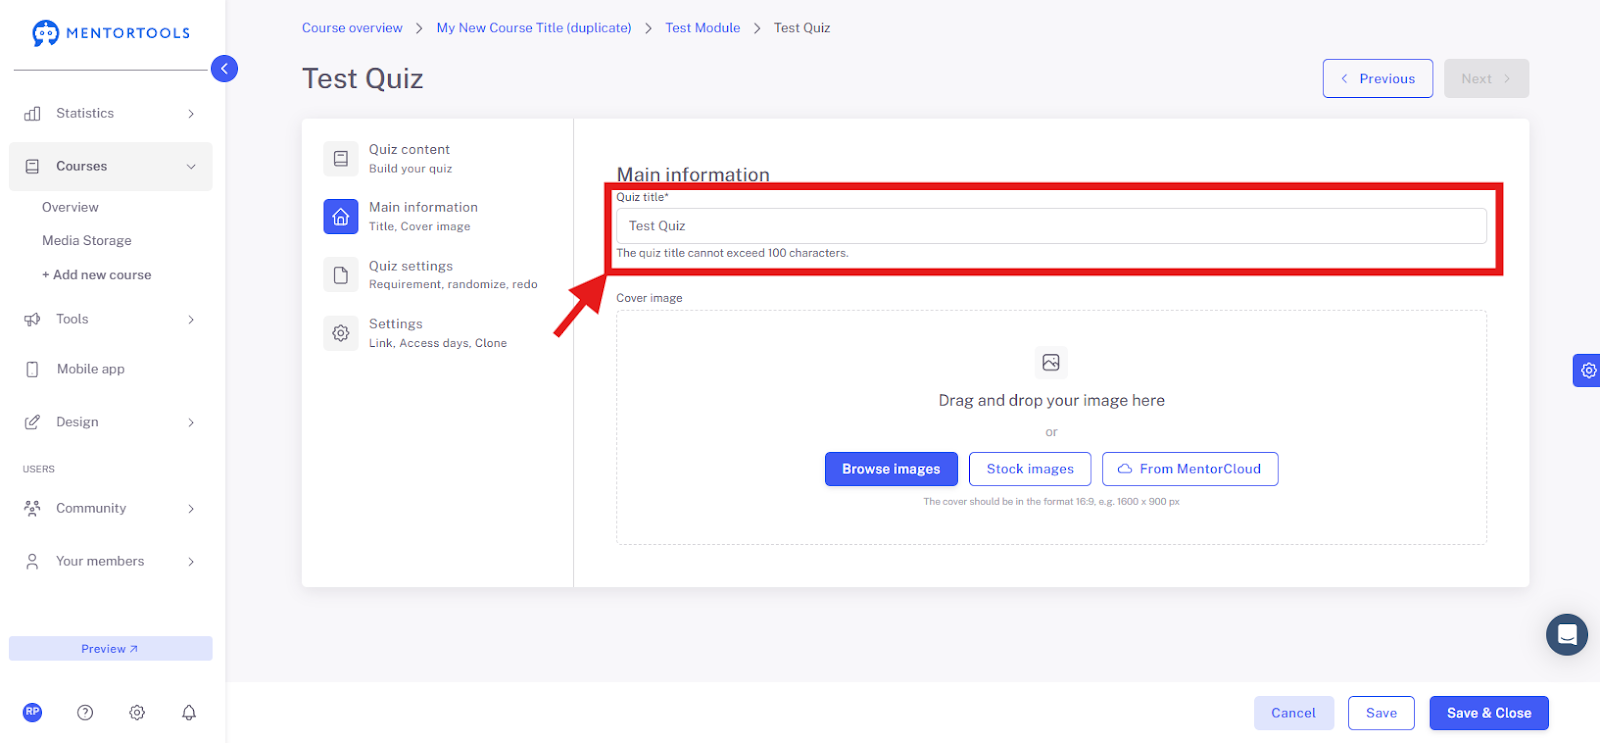Switch to Settings Link, Access days tab
The width and height of the screenshot is (1600, 743).
[x=438, y=333]
